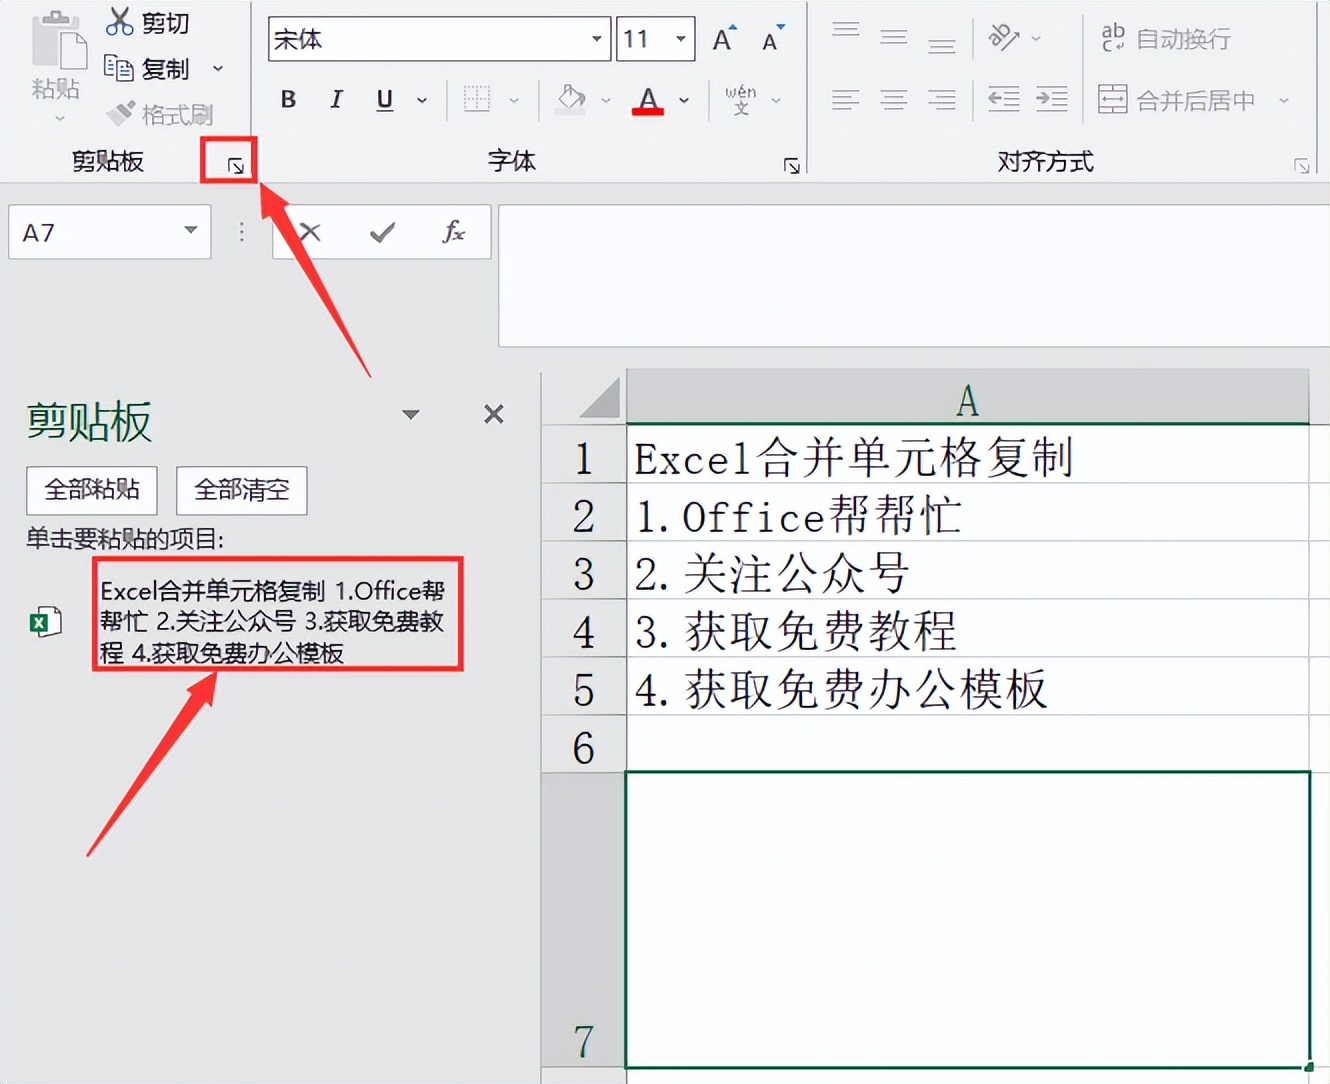Open the font size 11 dropdown
Viewport: 1330px width, 1084px height.
coord(681,39)
